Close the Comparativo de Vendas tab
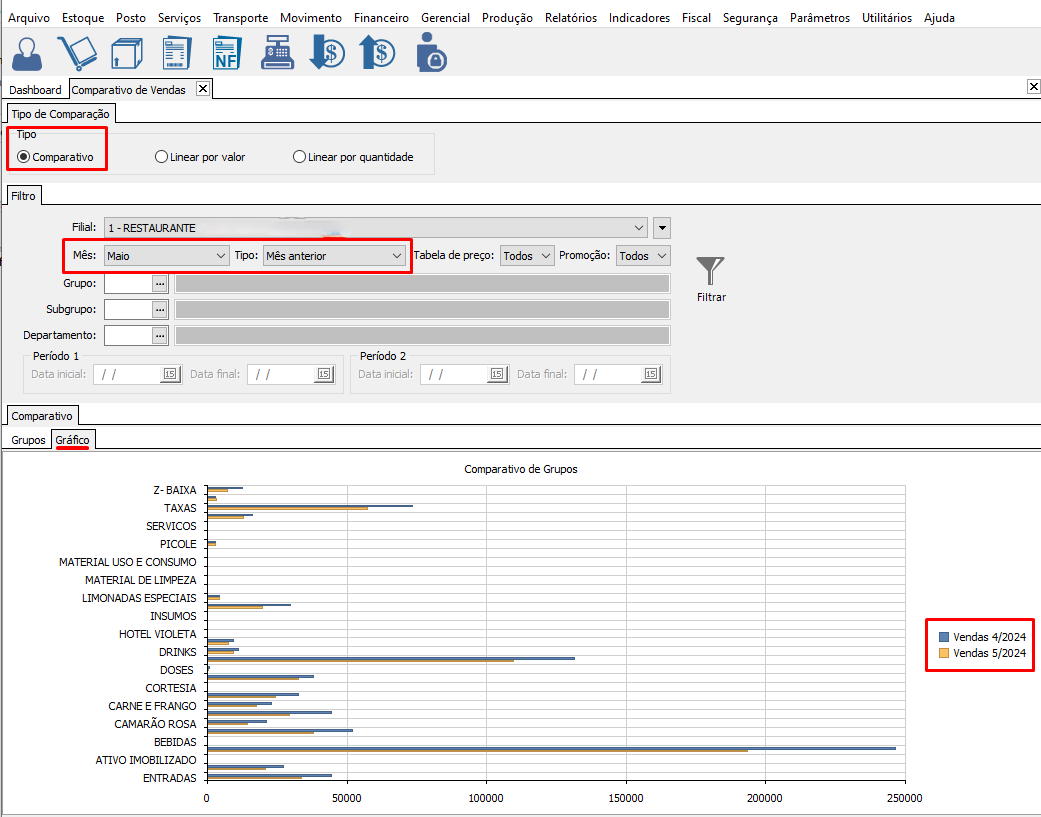 pyautogui.click(x=203, y=89)
